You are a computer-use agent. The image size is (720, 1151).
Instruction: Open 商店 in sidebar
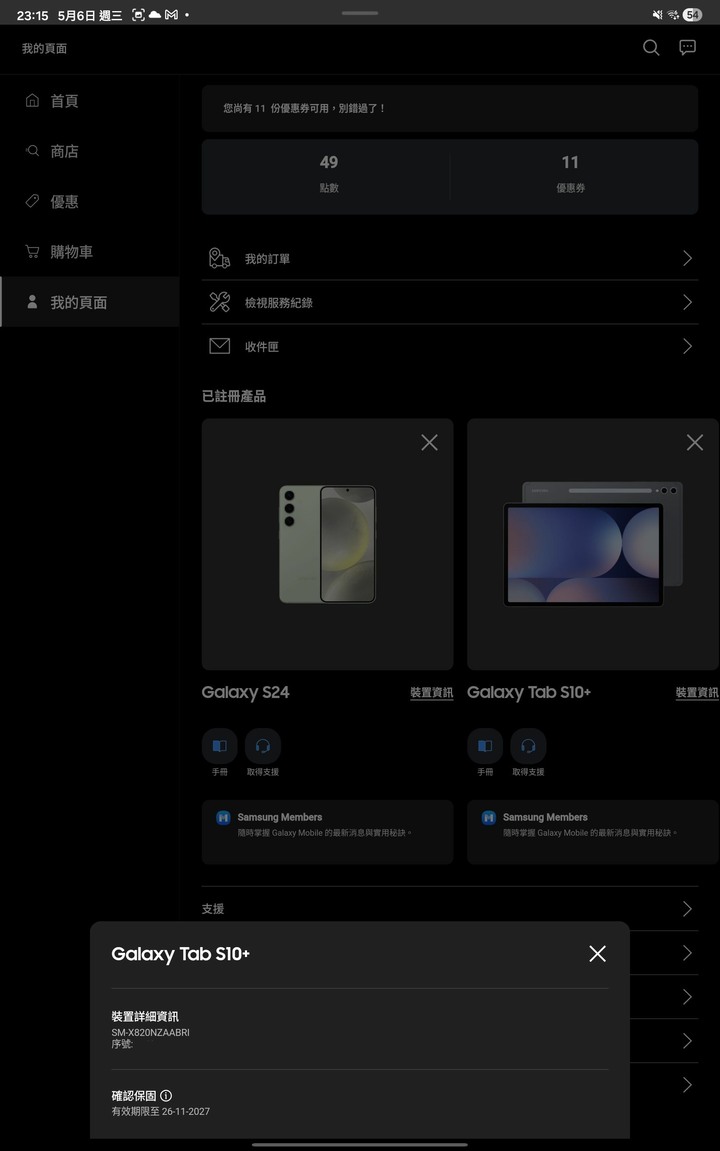(x=90, y=151)
